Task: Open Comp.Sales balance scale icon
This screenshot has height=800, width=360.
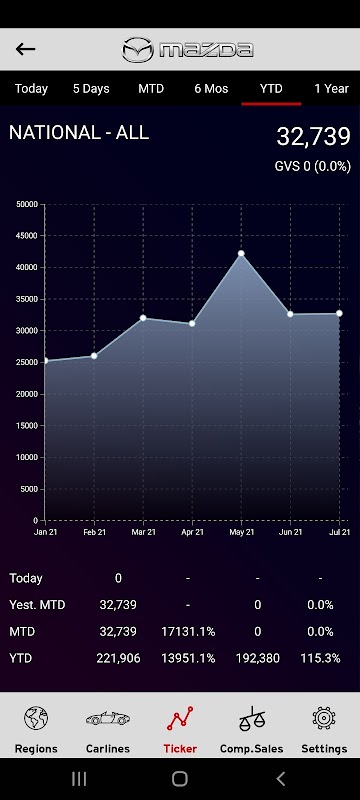Action: 252,719
